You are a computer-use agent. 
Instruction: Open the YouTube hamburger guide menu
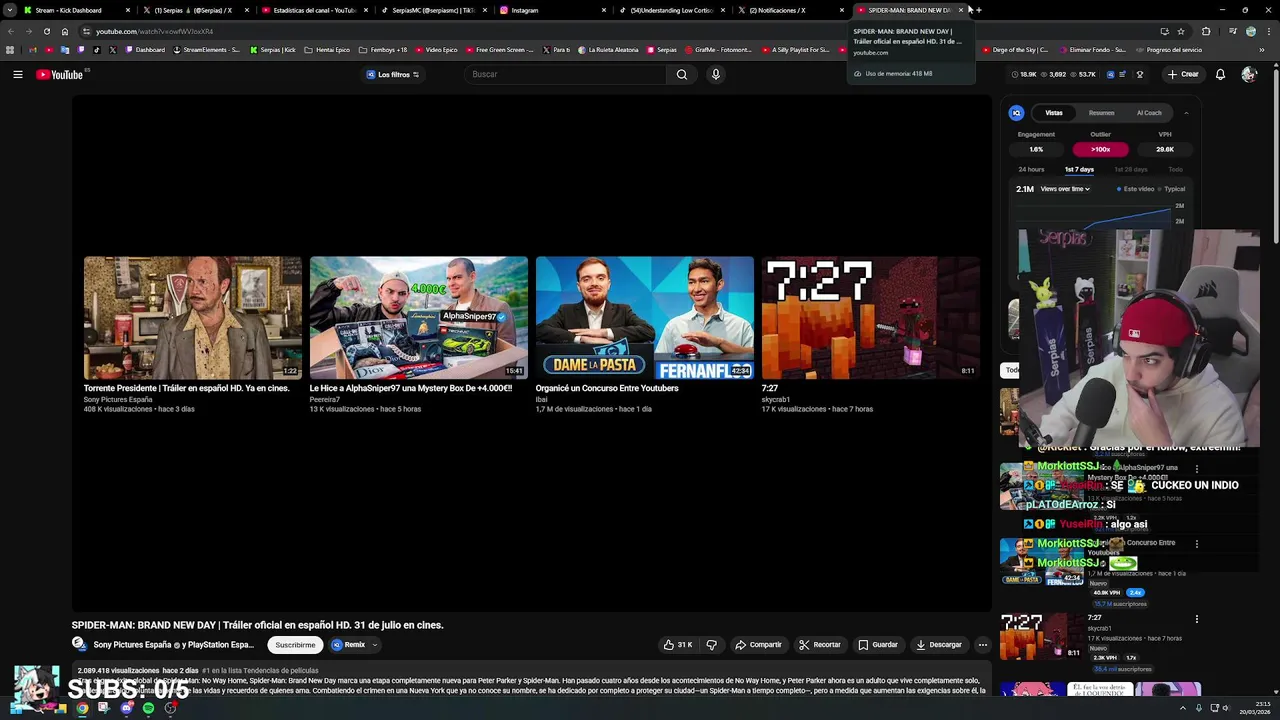click(18, 74)
